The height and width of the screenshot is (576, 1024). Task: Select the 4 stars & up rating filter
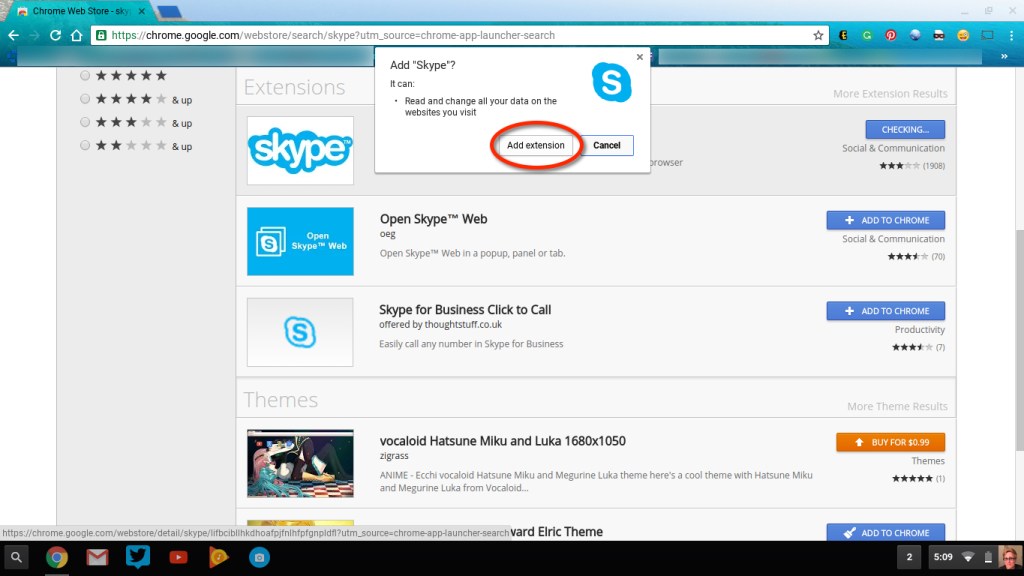pyautogui.click(x=85, y=99)
